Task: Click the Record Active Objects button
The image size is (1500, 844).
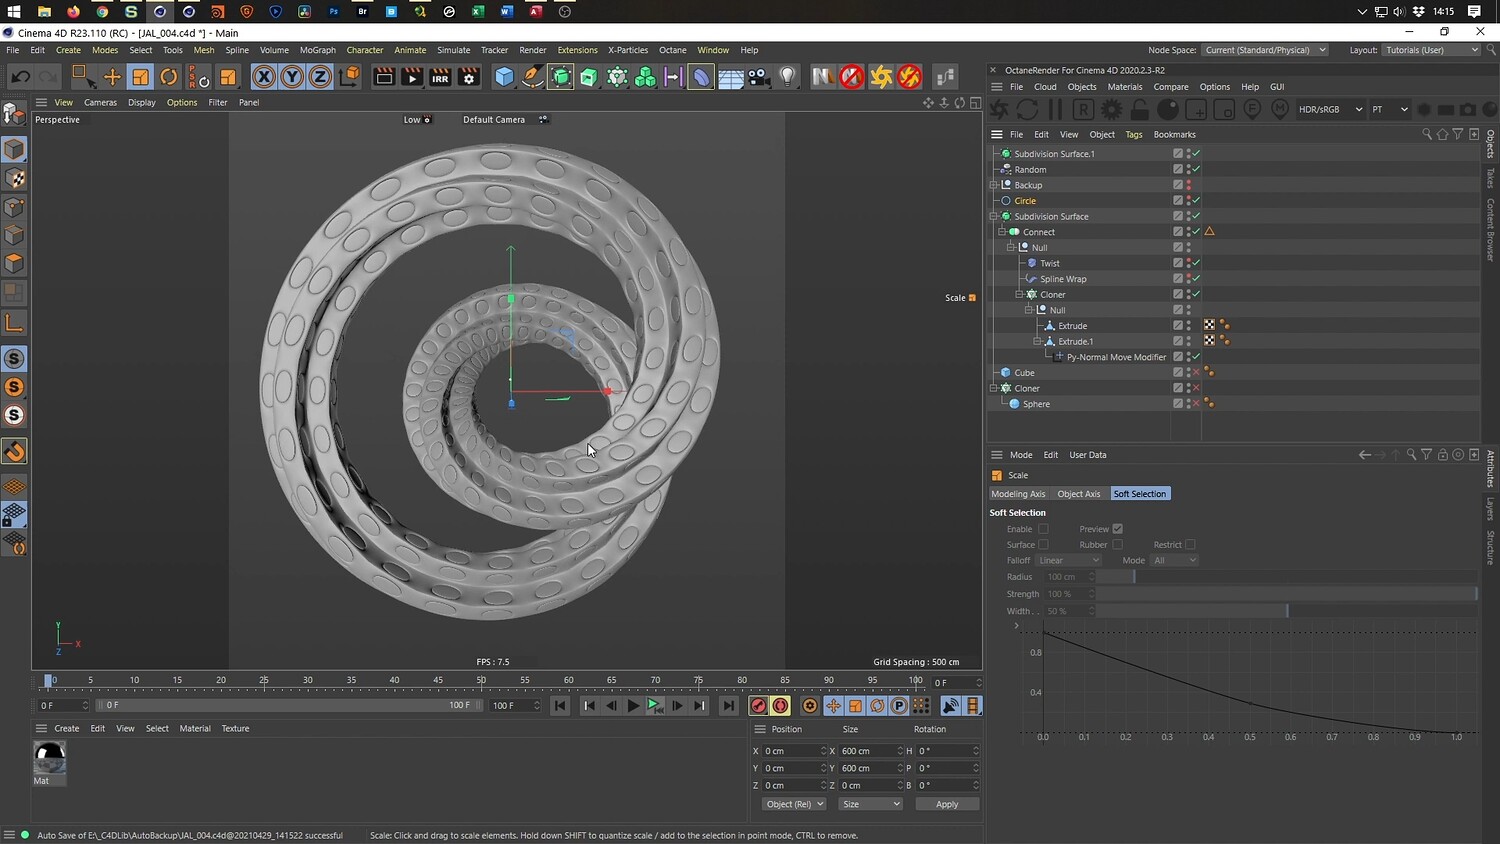Action: tap(758, 706)
